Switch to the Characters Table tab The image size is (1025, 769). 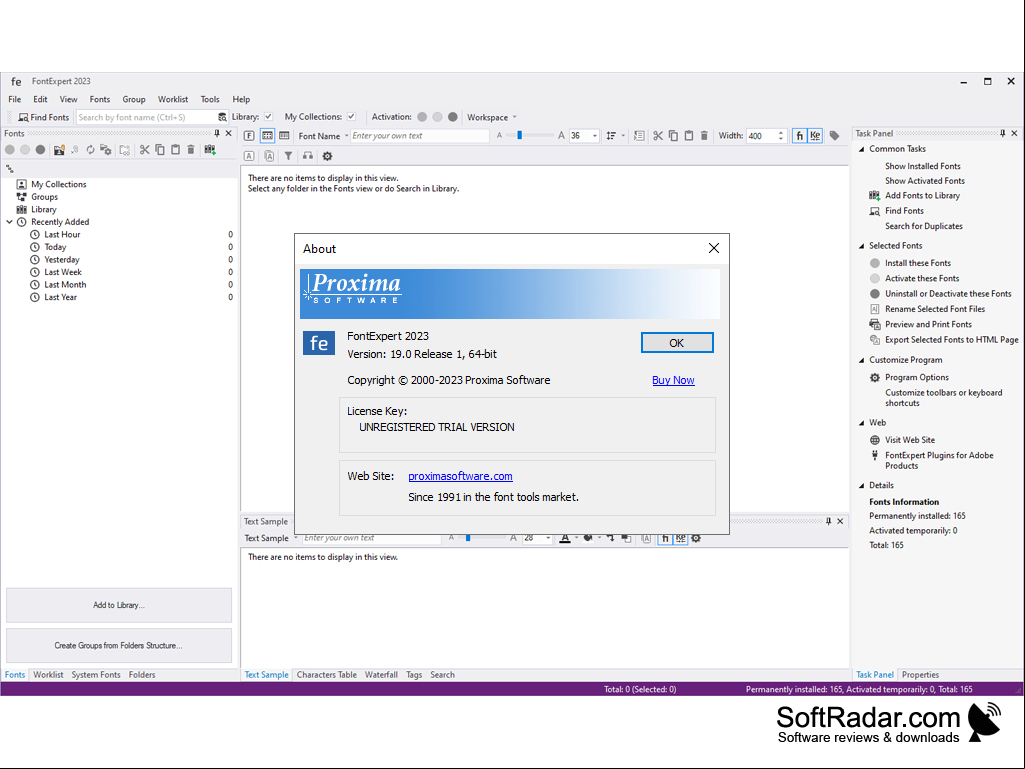coord(327,675)
